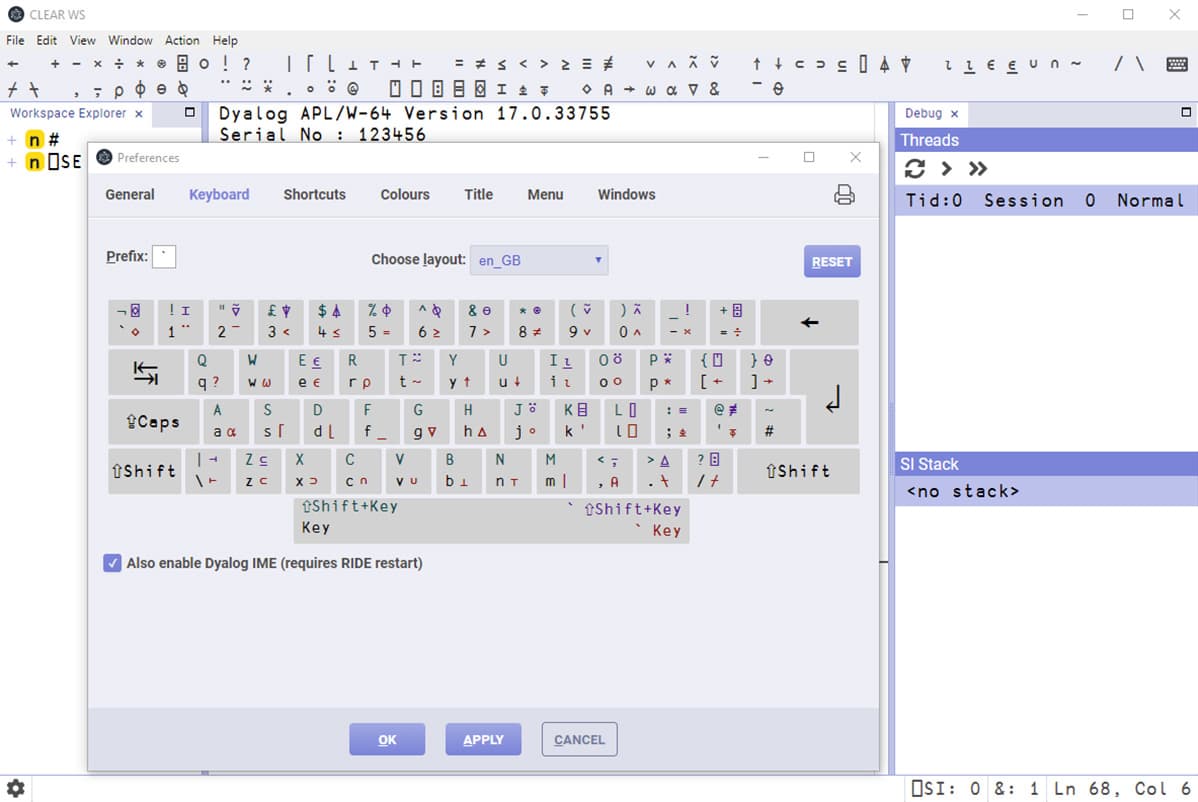Click the double chevron icon in Threads
Viewport: 1198px width, 802px height.
click(977, 169)
